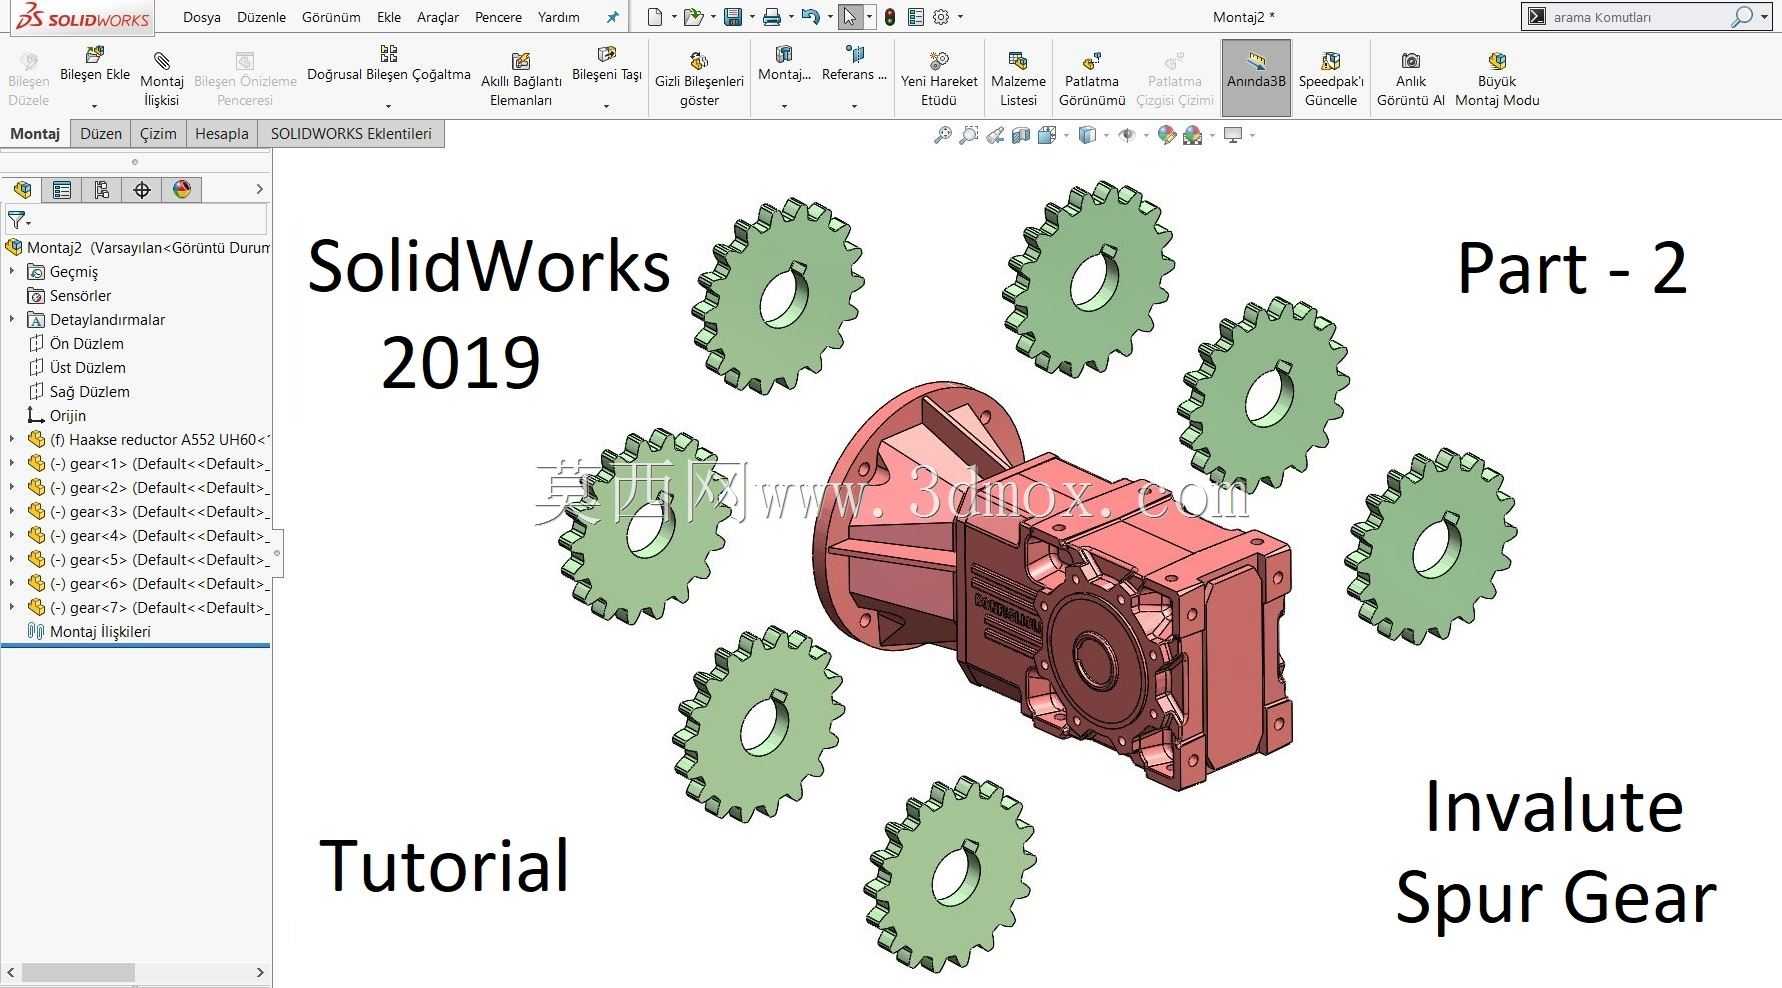Select the Bileşeni Taşı (Move Component) tool
The image size is (1782, 988).
pos(607,62)
